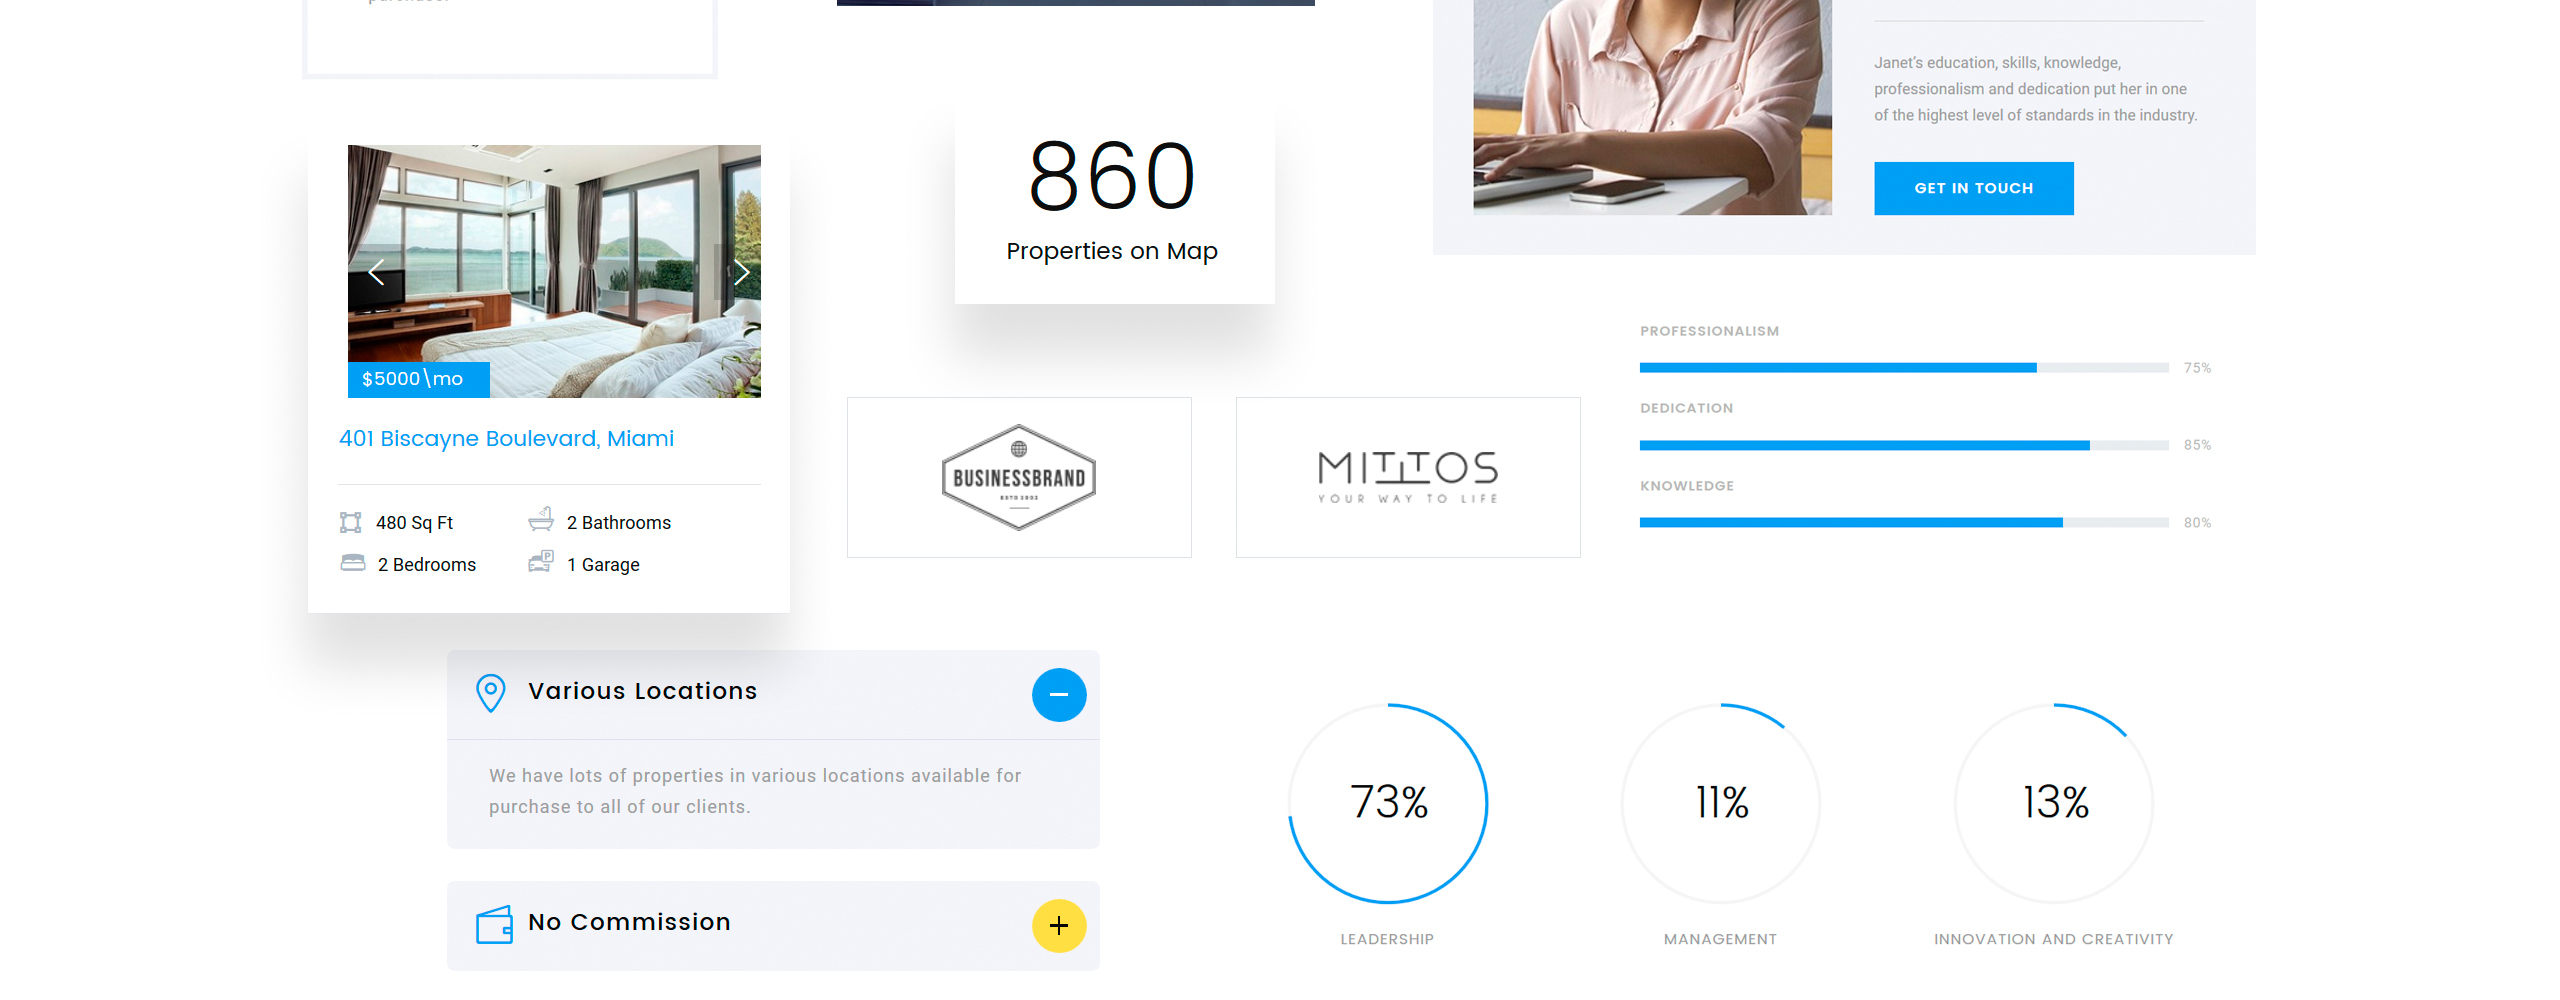2560x1000 pixels.
Task: Click the 480 Sq Ft text
Action: pos(414,523)
